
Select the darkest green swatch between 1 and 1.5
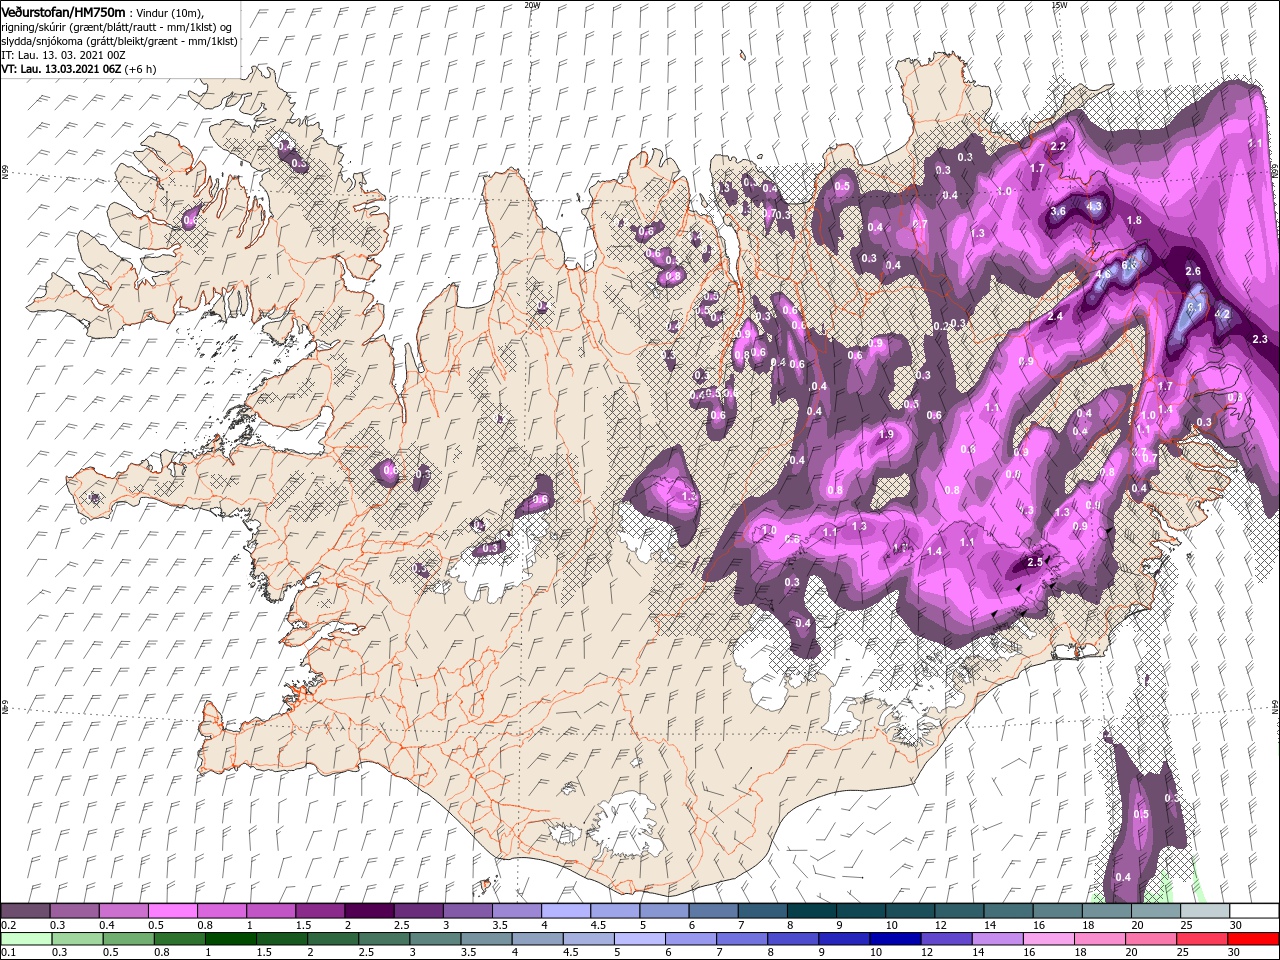[x=230, y=939]
